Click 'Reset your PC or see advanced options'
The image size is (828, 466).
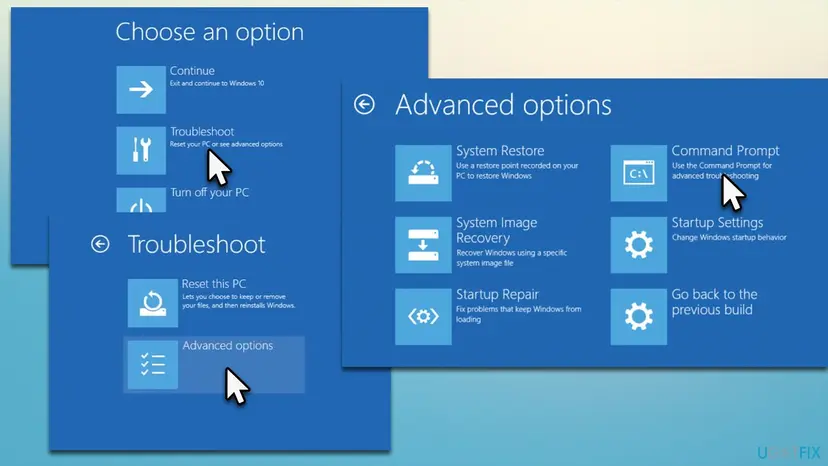pos(226,144)
